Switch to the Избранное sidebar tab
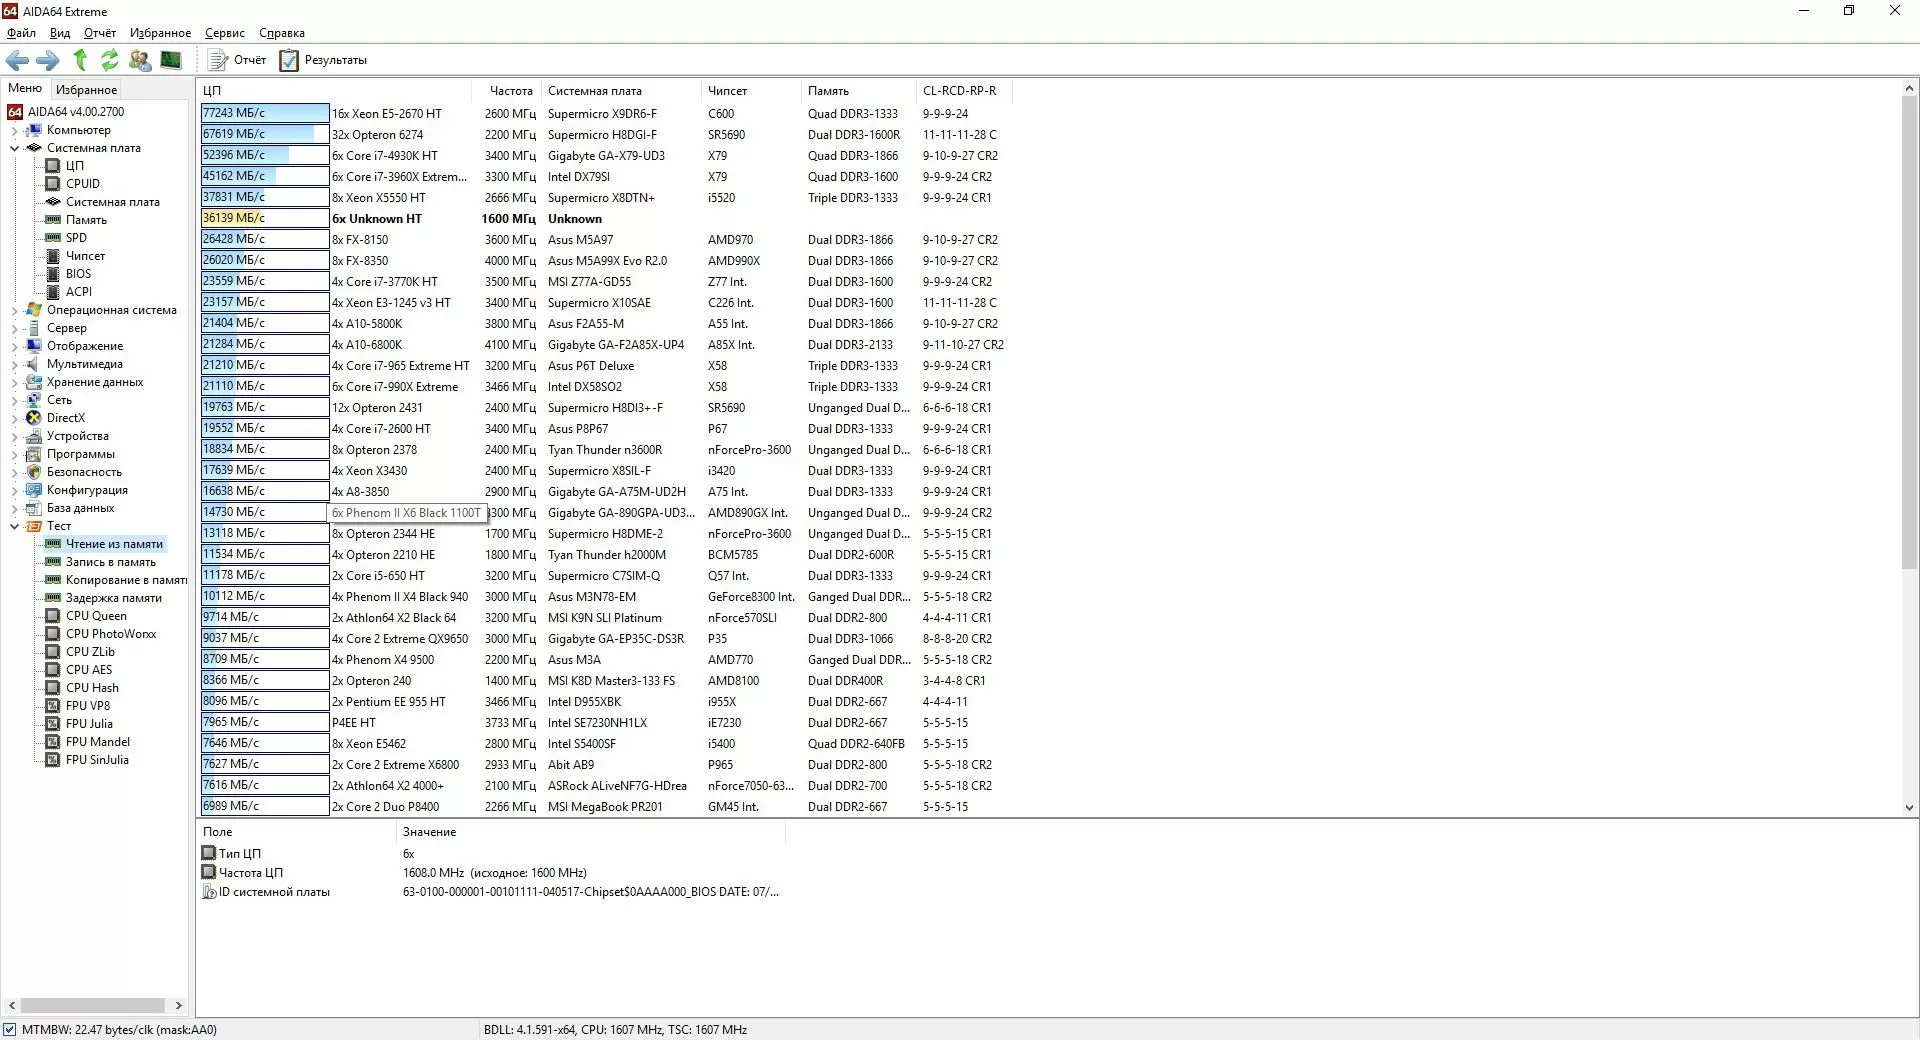This screenshot has height=1040, width=1920. [86, 89]
